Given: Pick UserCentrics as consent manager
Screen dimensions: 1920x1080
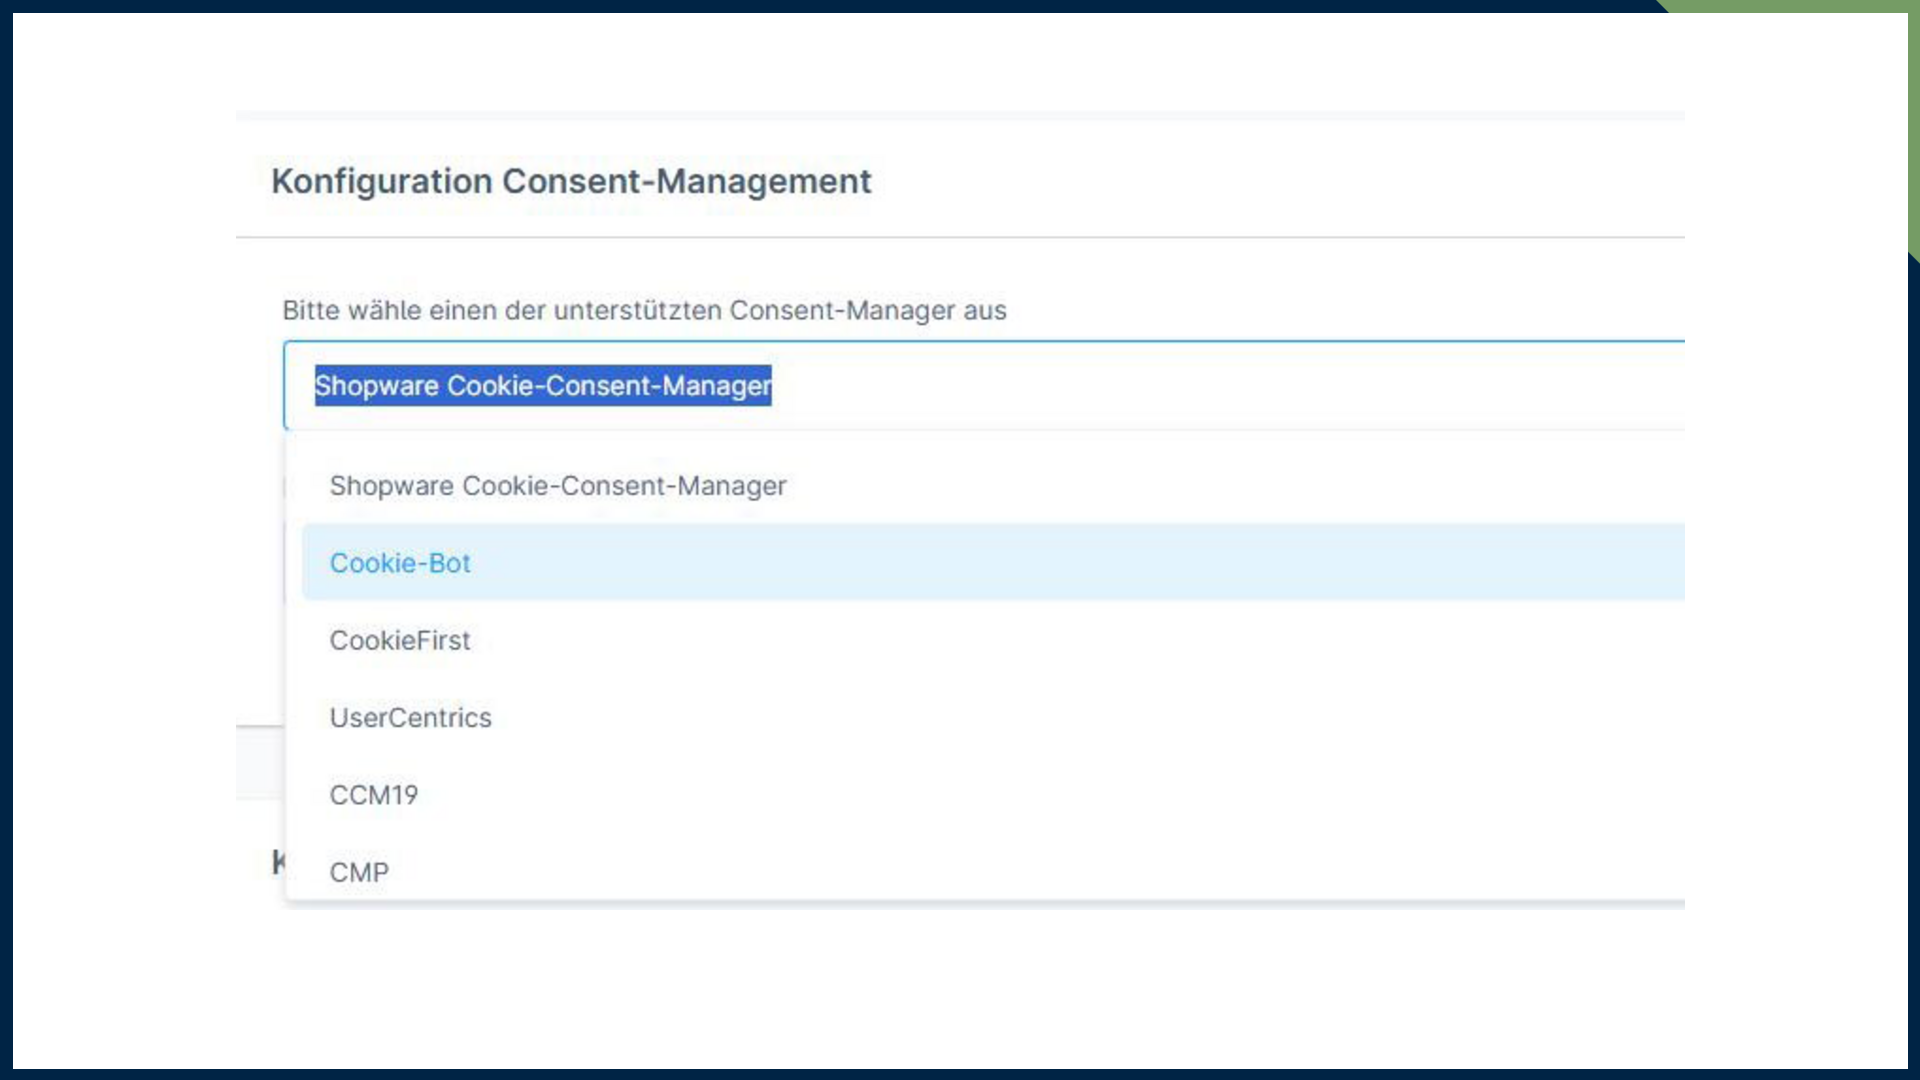Looking at the screenshot, I should 410,718.
